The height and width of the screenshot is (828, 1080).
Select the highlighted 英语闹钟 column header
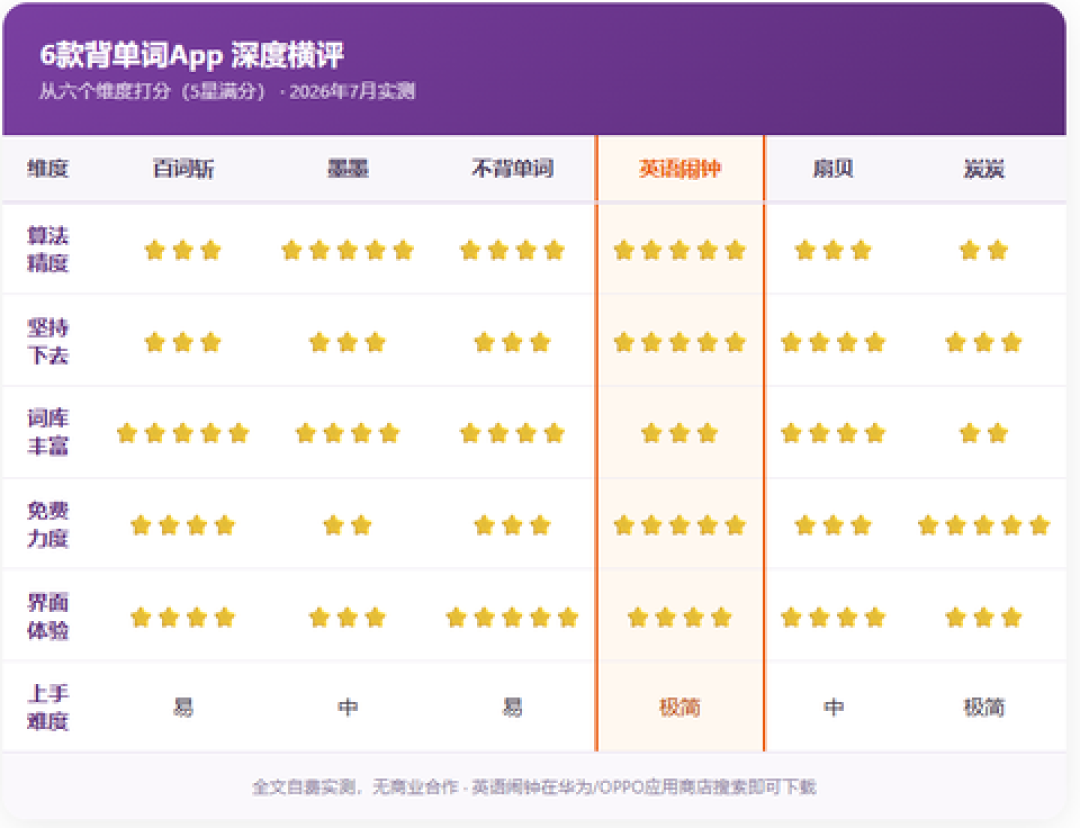pos(680,168)
